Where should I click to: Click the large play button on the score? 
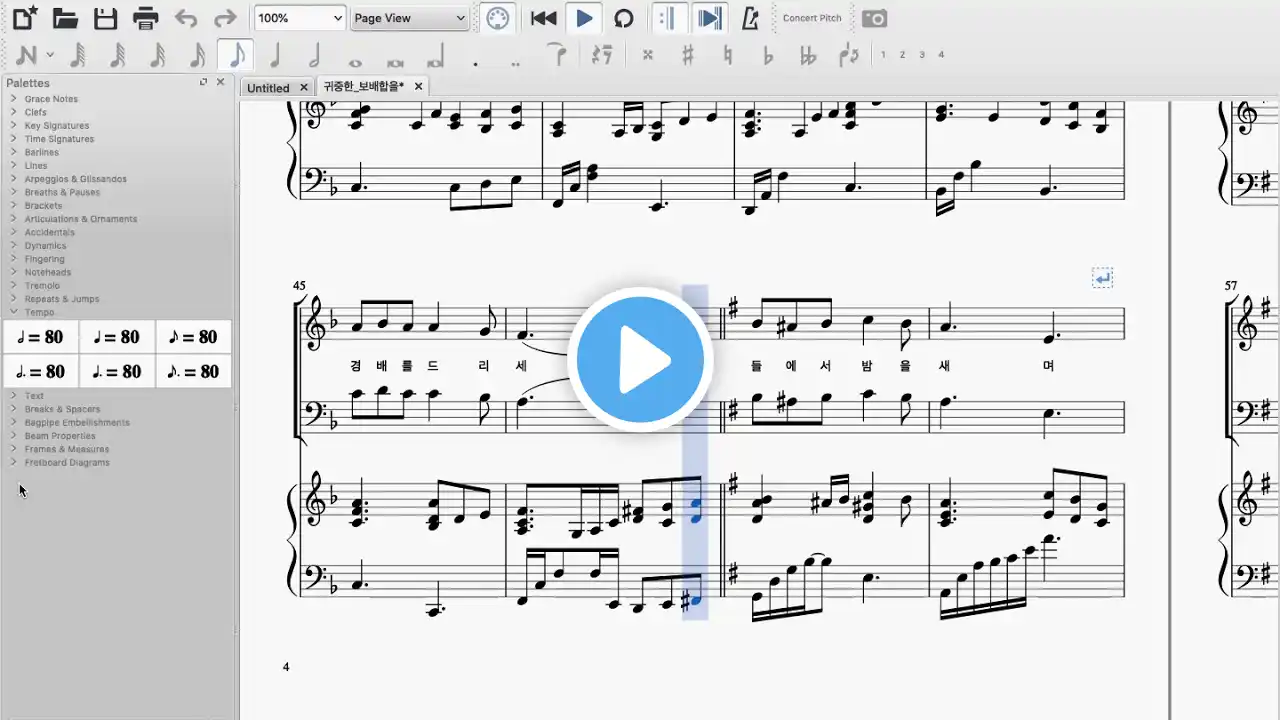click(x=640, y=360)
